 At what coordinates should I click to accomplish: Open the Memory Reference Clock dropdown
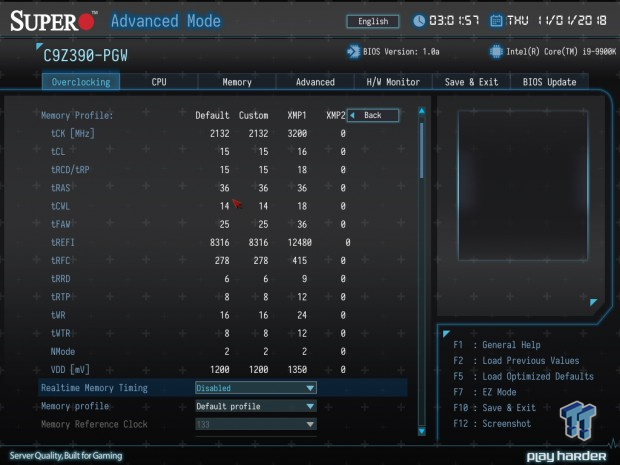coord(256,424)
